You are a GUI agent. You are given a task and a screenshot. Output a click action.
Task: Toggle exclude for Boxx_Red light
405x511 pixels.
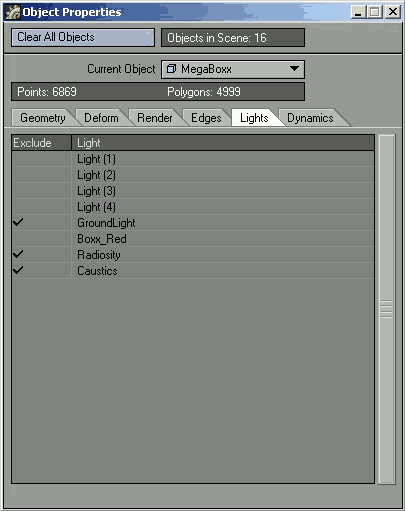[x=41, y=239]
